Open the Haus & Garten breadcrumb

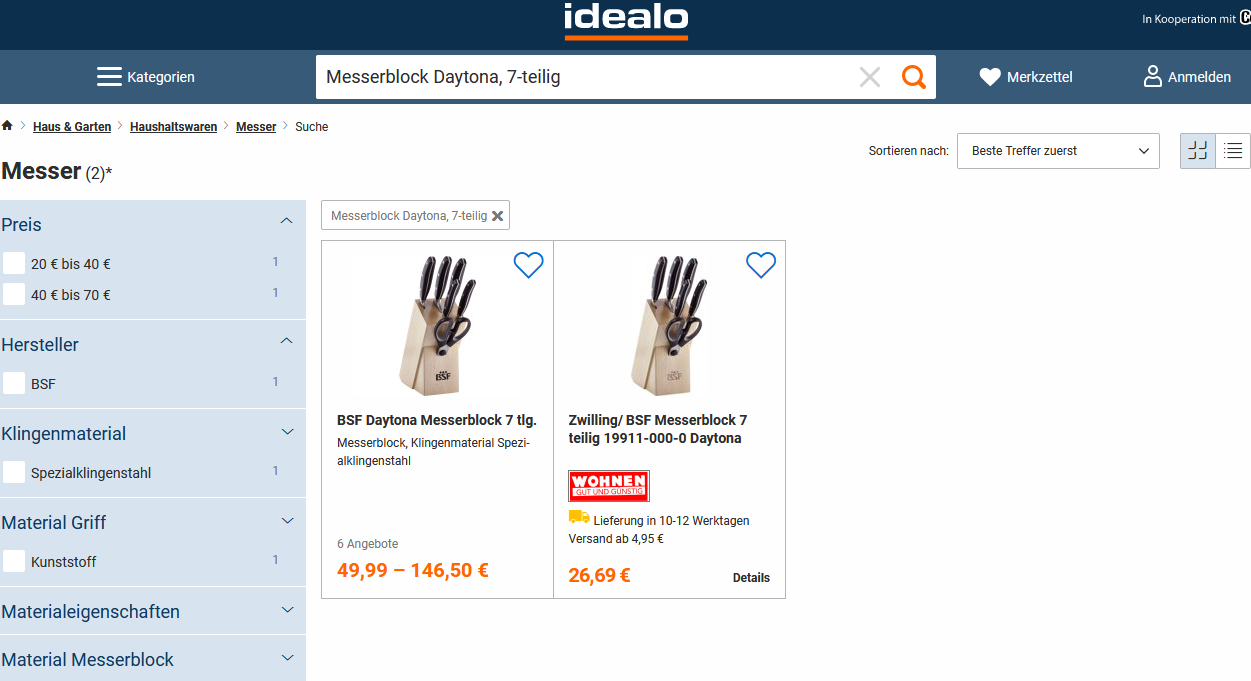(72, 127)
